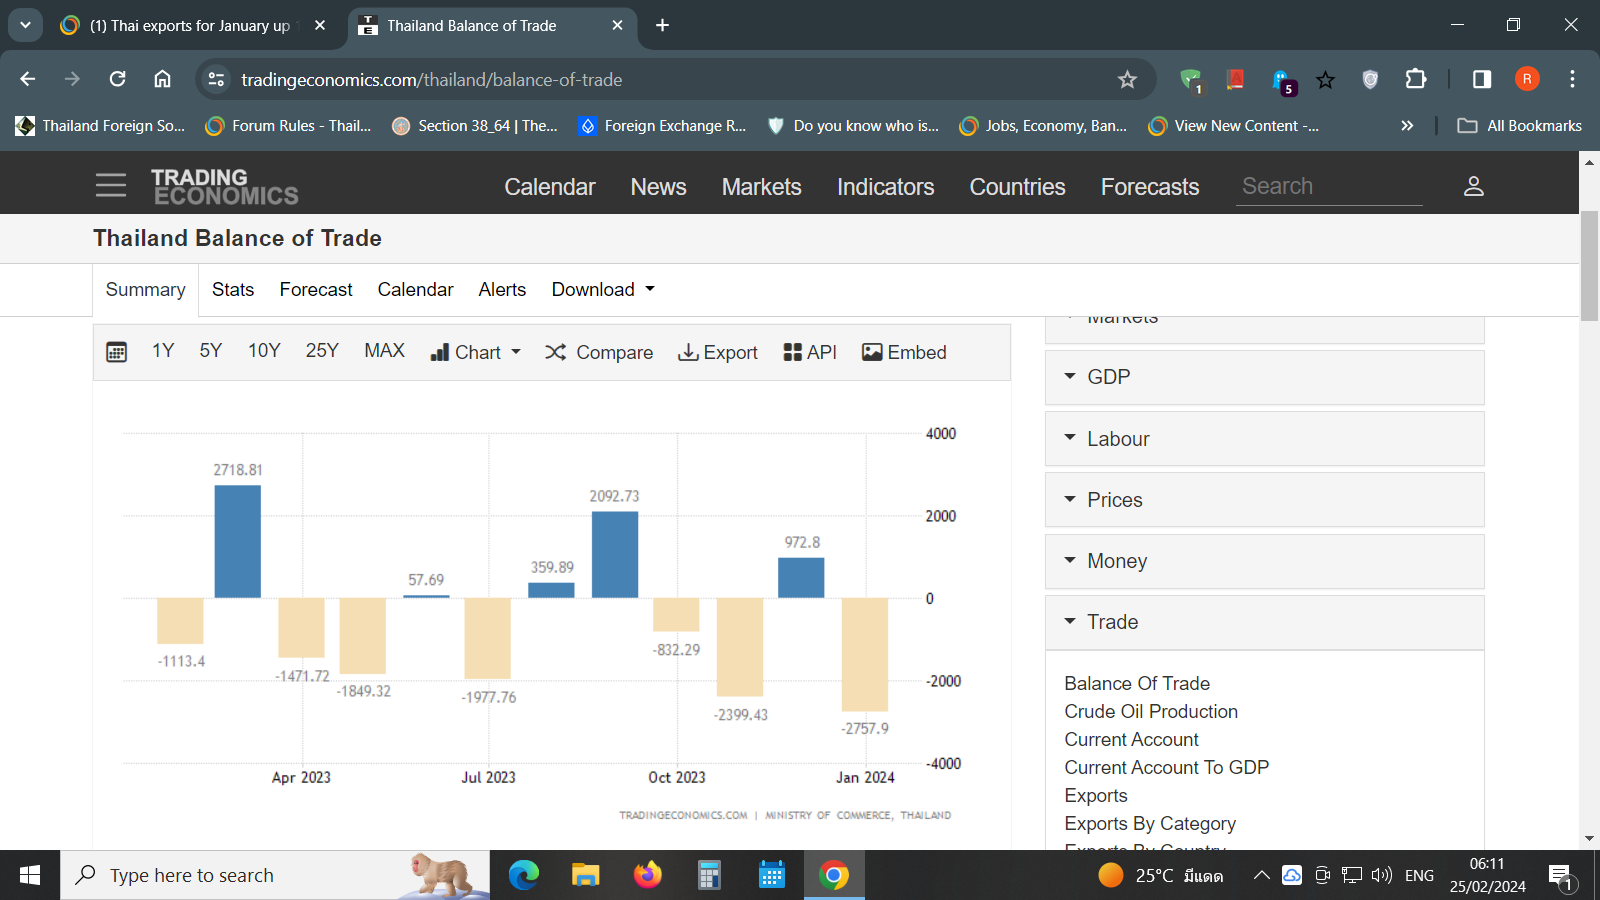1600x900 pixels.
Task: Select the 5Y time range
Action: pos(211,350)
